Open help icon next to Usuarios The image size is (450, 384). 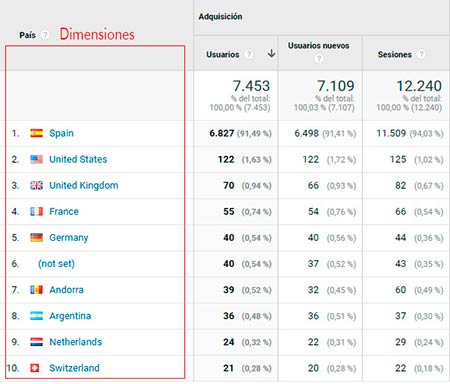point(248,54)
